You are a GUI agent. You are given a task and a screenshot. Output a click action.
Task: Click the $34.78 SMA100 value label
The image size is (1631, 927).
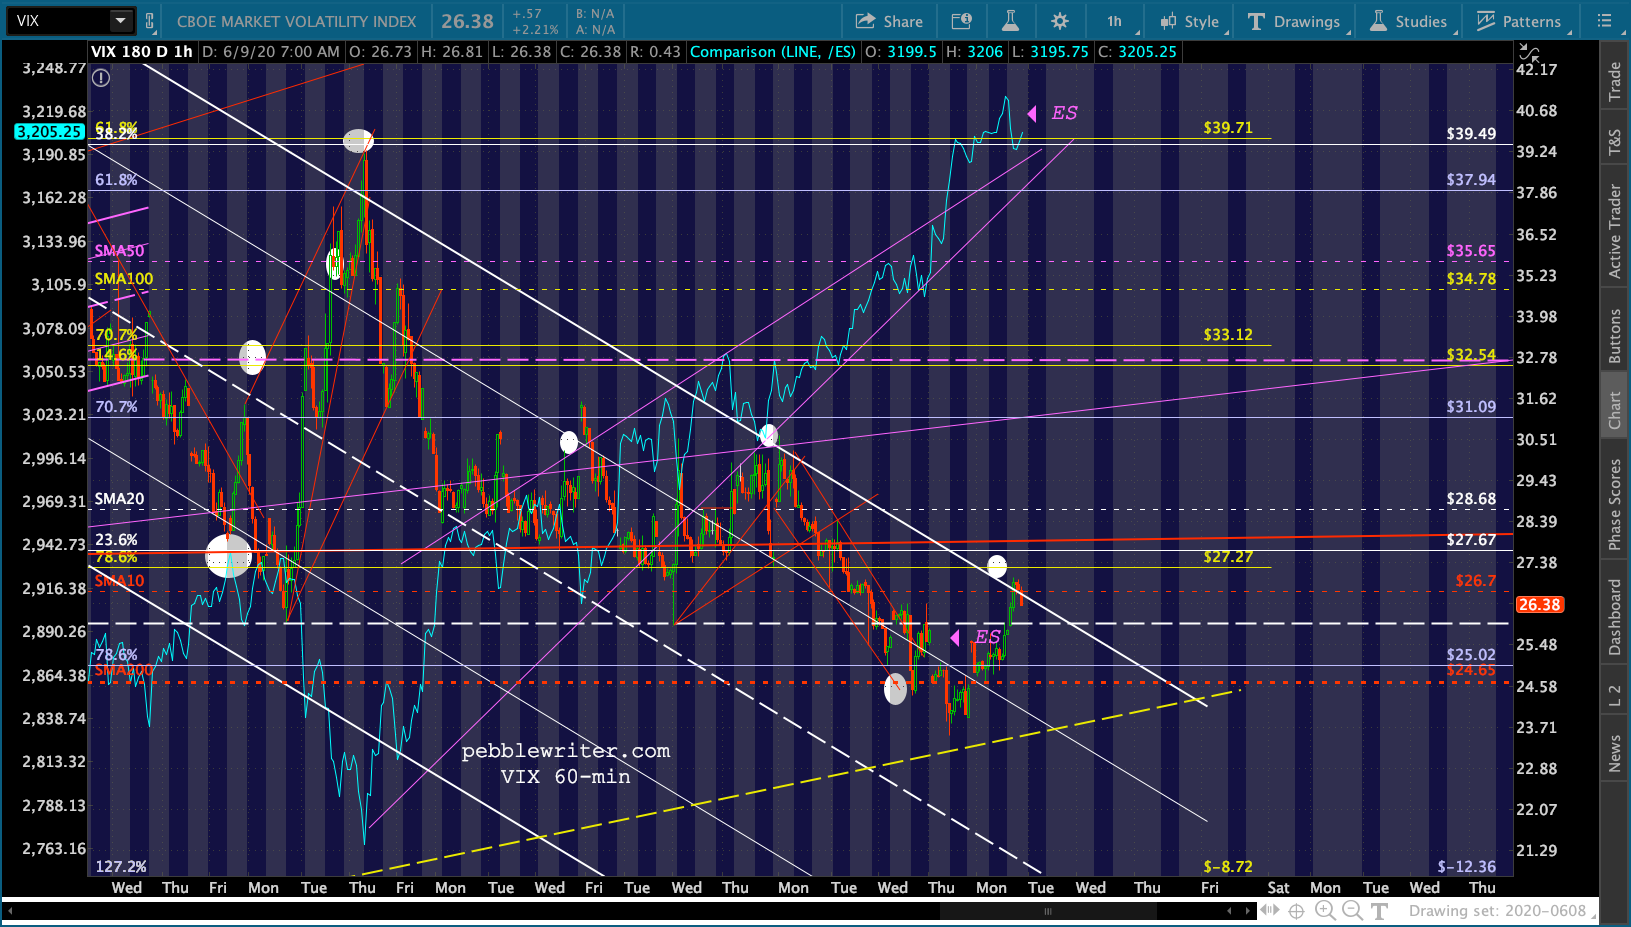1471,279
